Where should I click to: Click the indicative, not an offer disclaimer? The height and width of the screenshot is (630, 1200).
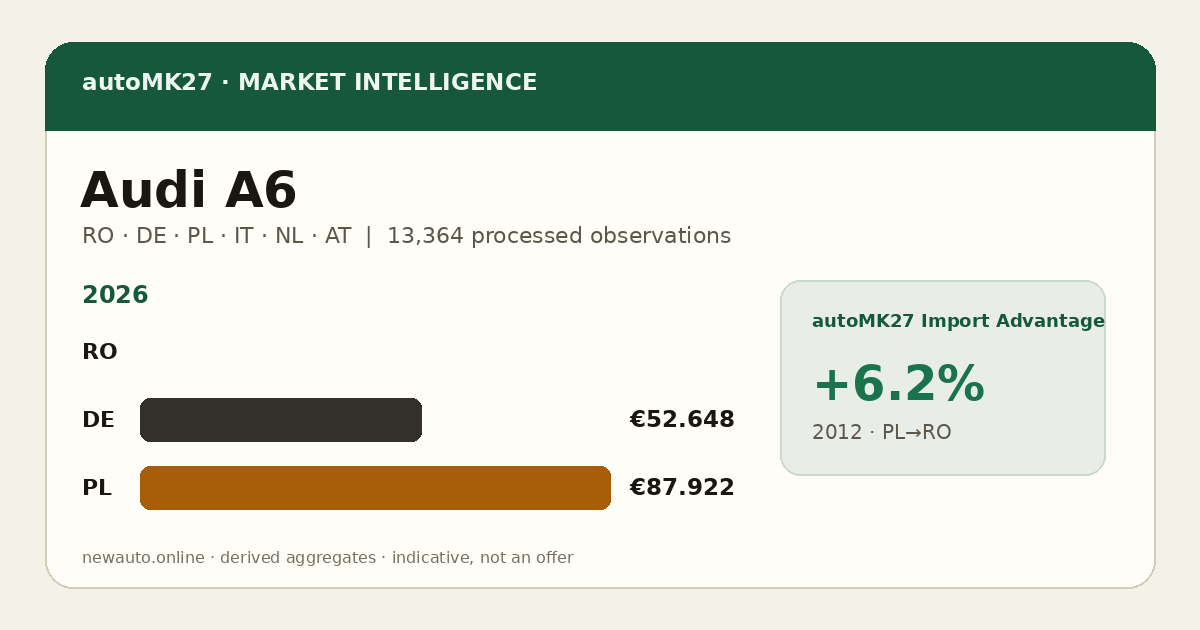click(482, 558)
